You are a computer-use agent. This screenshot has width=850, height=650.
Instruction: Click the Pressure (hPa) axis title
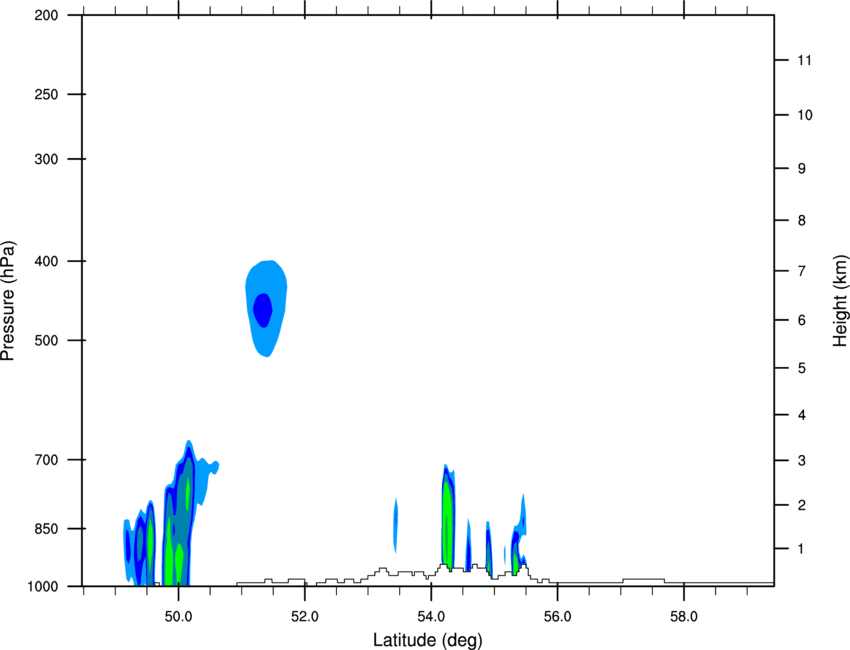click(x=8, y=301)
